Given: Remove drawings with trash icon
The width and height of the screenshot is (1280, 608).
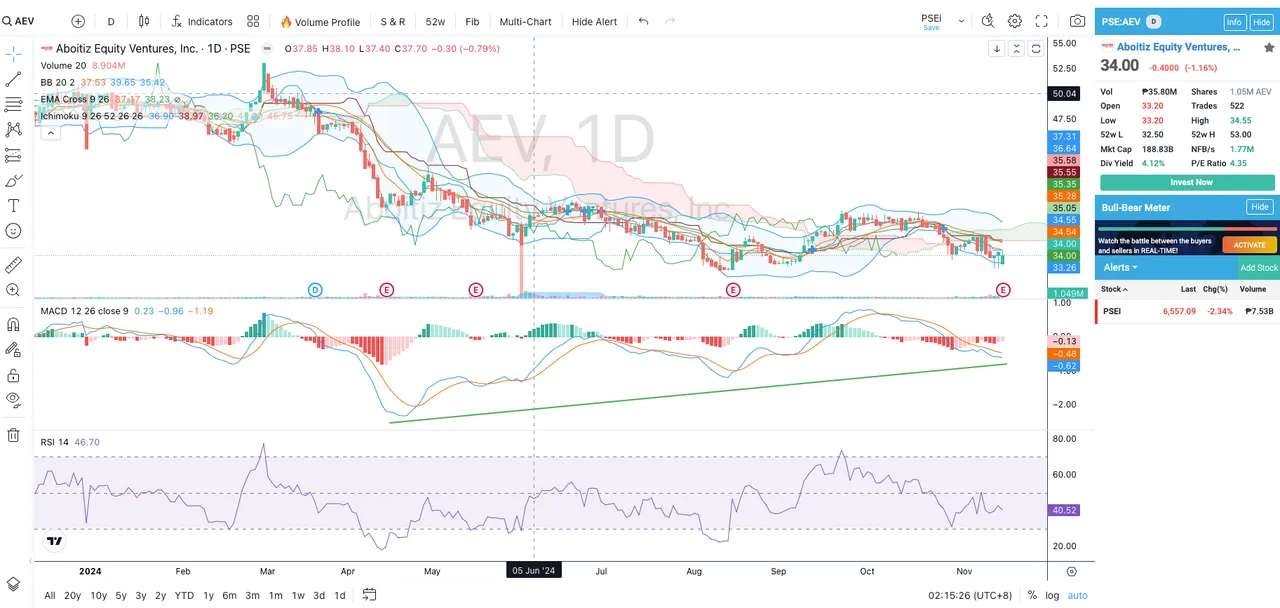Looking at the screenshot, I should pos(14,435).
